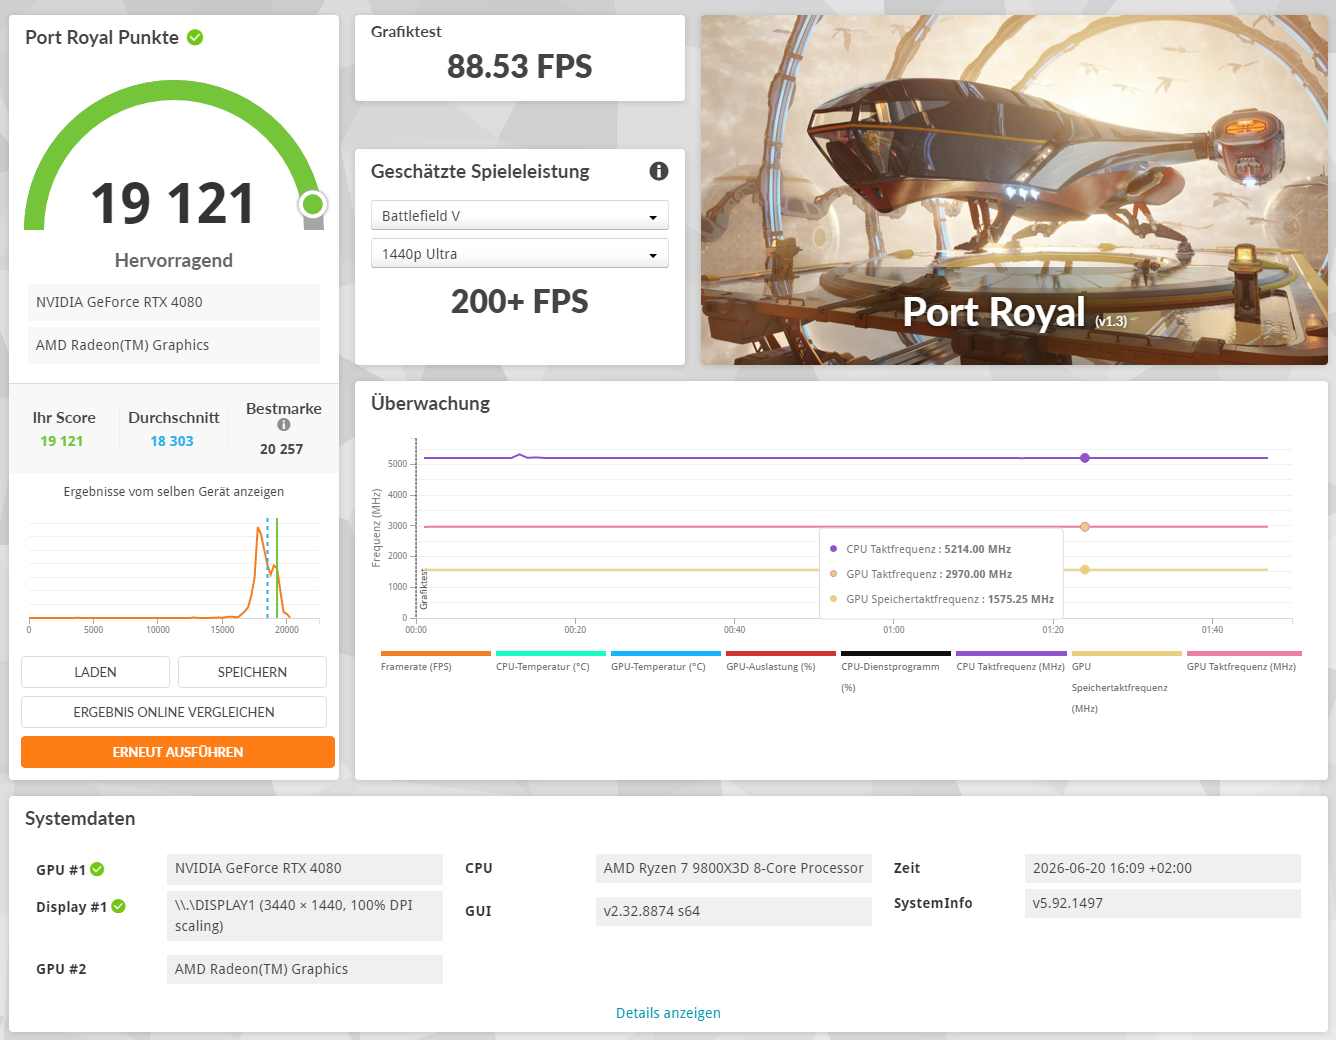The height and width of the screenshot is (1040, 1336).
Task: Open the 1440p Ultra resolution dropdown
Action: point(520,254)
